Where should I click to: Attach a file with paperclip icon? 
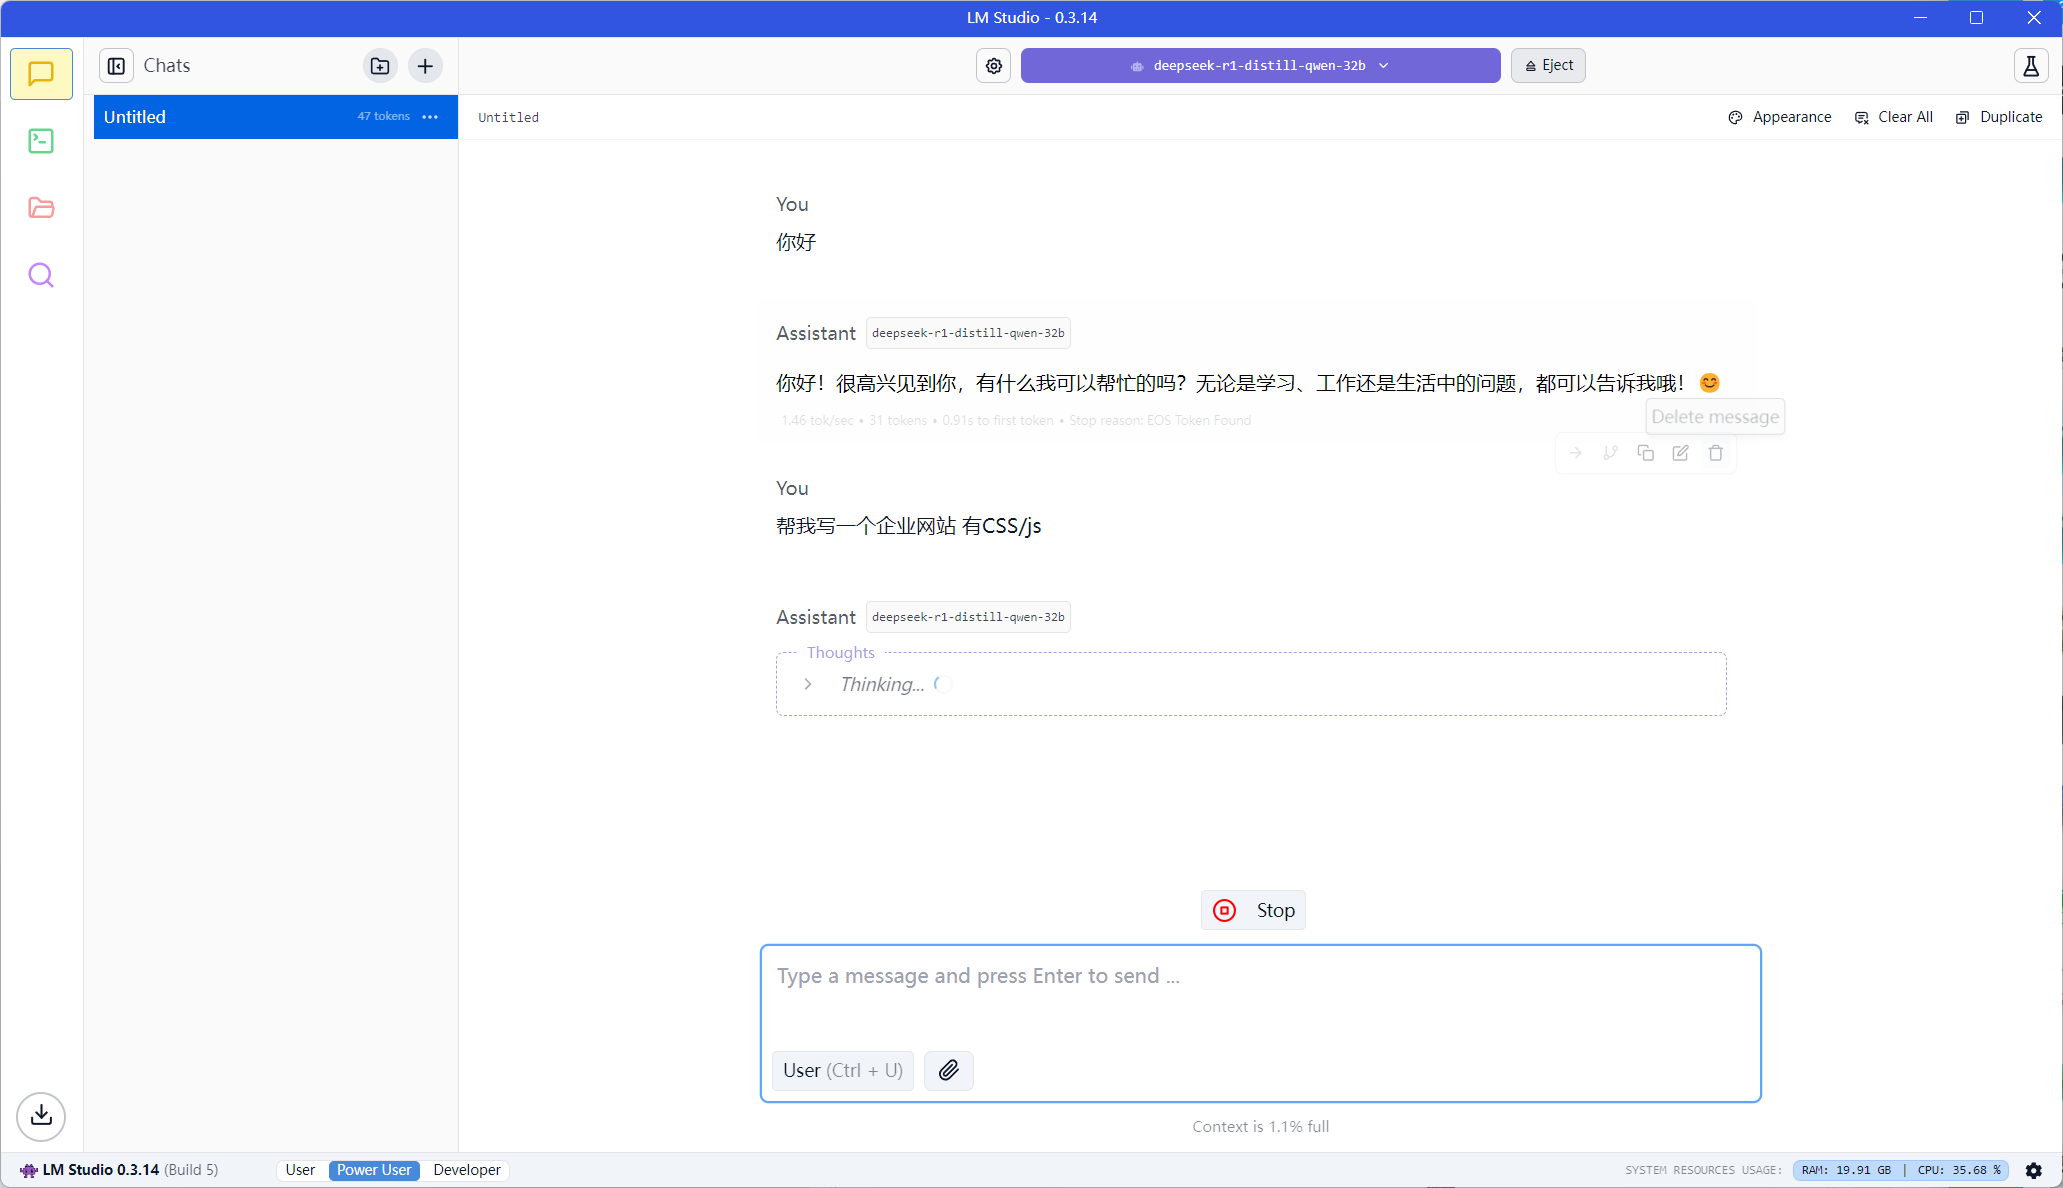point(949,1070)
